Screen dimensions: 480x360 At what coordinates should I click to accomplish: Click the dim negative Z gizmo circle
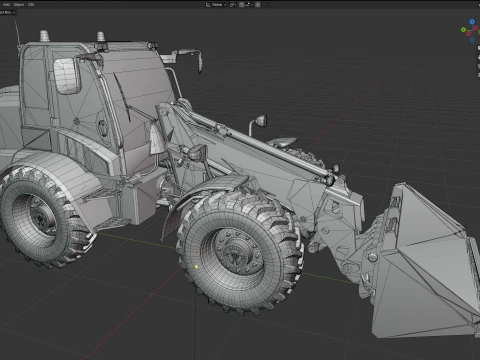pyautogui.click(x=472, y=40)
